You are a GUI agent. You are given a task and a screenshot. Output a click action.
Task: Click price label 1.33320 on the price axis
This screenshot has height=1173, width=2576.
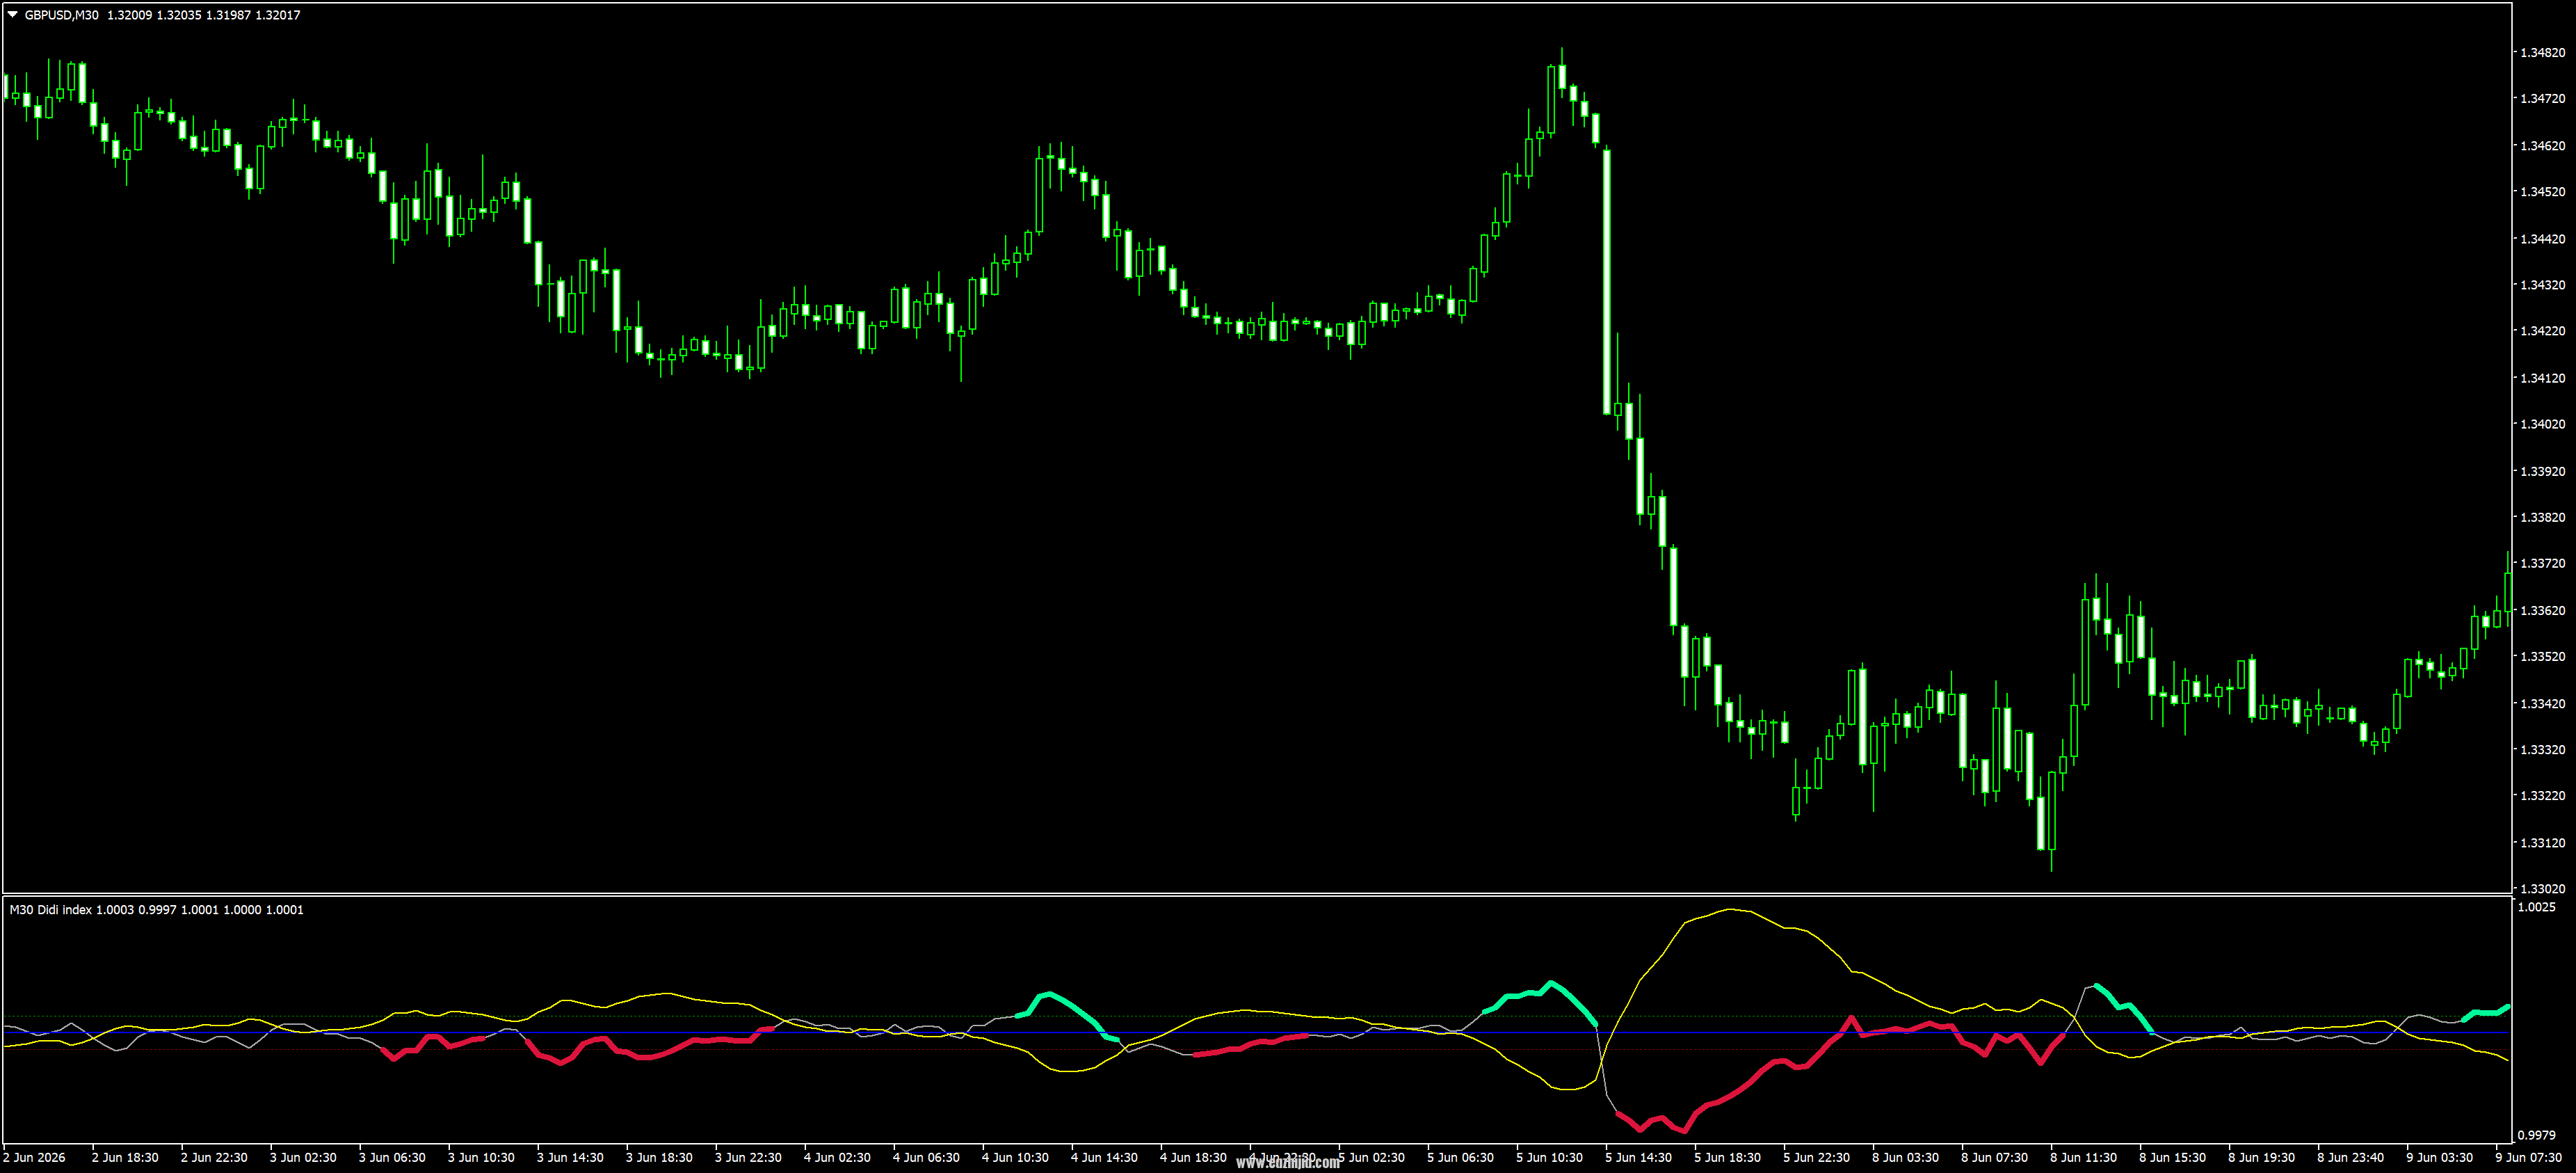point(2543,749)
